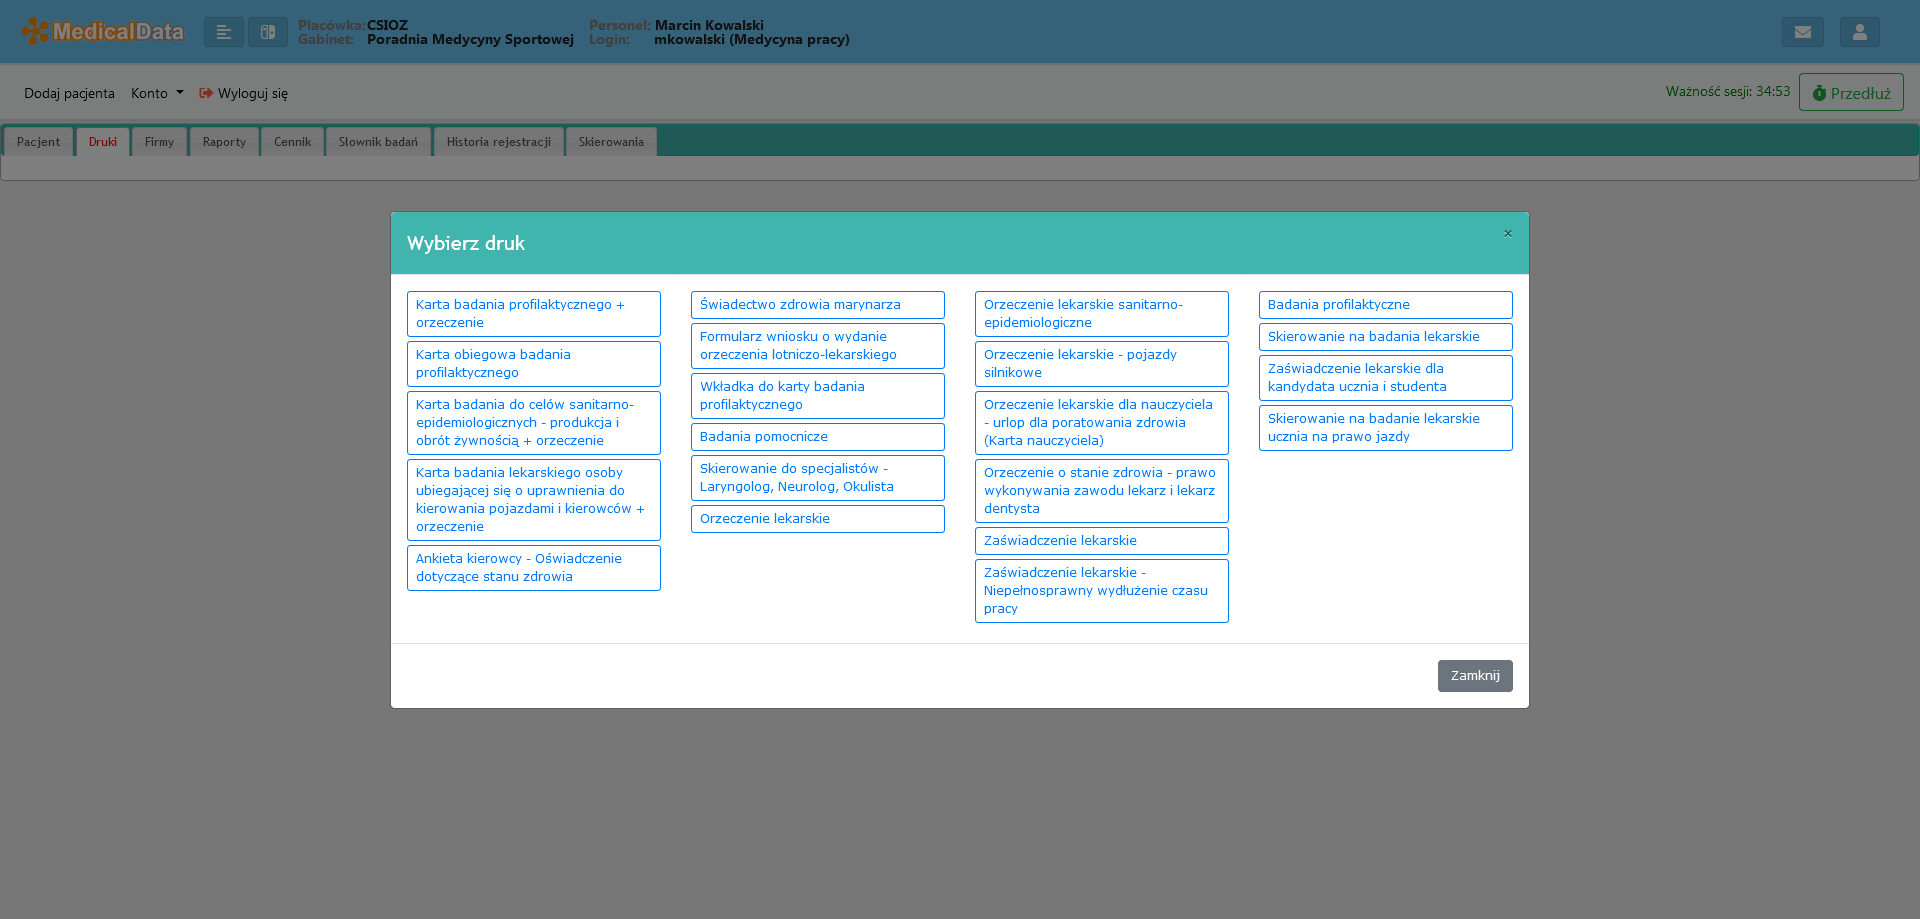This screenshot has width=1920, height=919.
Task: Extend session with Przedłuż button
Action: pos(1850,93)
